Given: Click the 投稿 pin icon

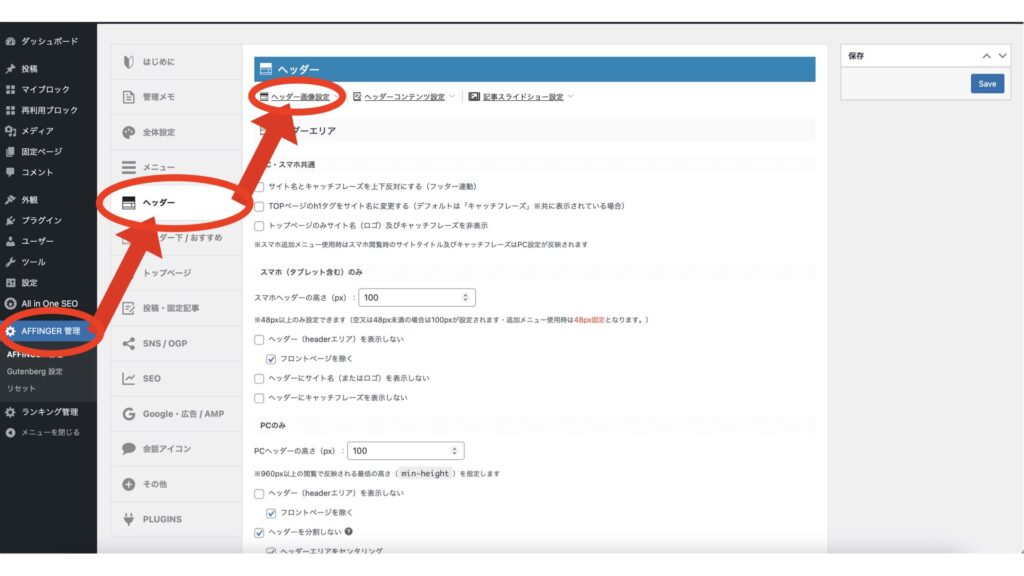Looking at the screenshot, I should click(10, 69).
